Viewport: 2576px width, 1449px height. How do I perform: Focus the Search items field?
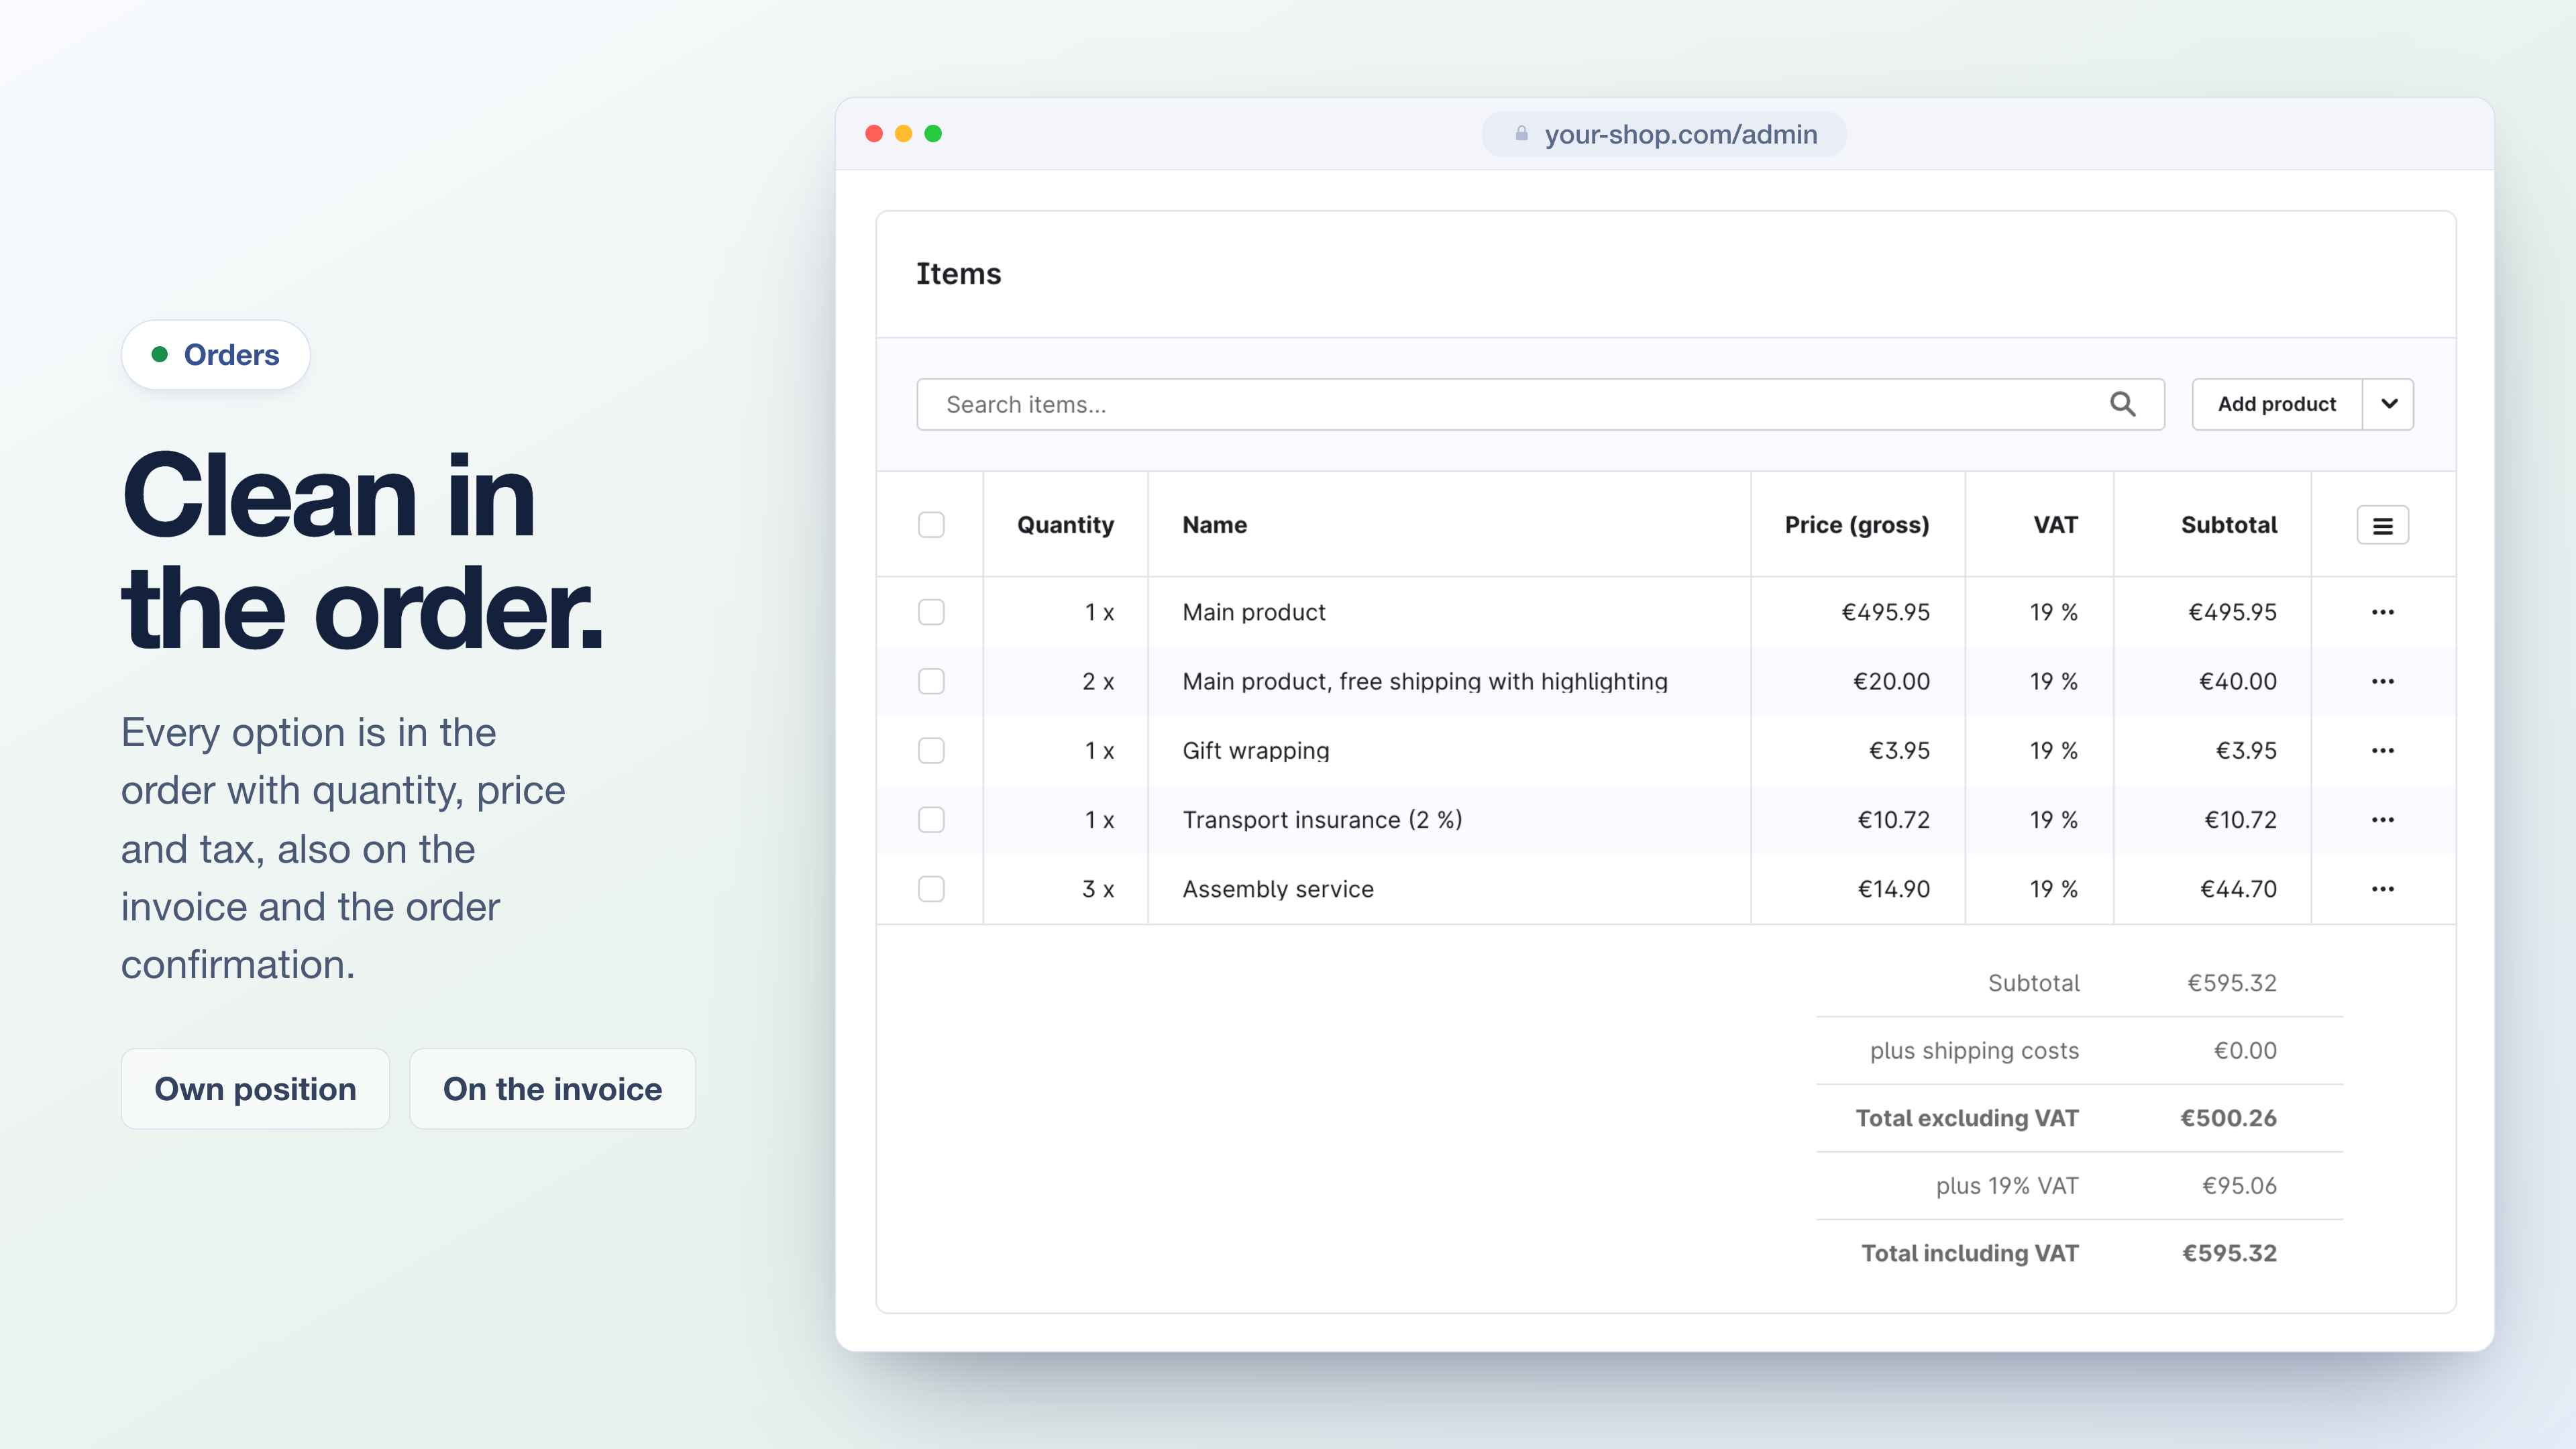[1540, 404]
